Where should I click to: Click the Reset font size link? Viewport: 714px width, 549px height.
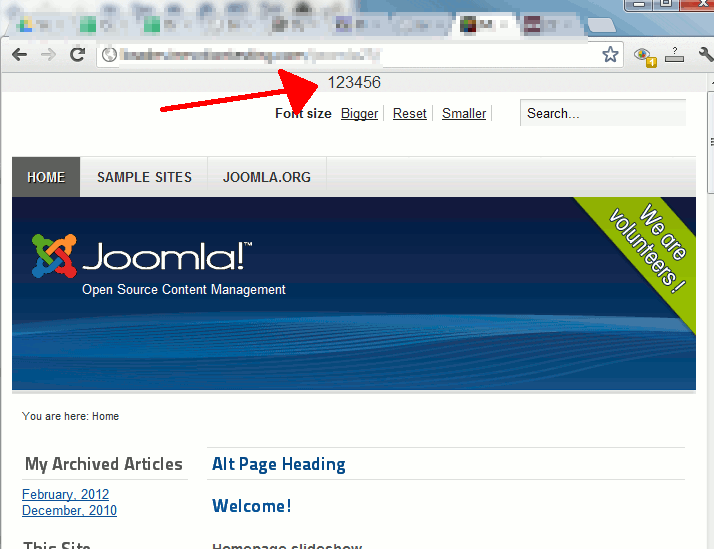pos(409,113)
